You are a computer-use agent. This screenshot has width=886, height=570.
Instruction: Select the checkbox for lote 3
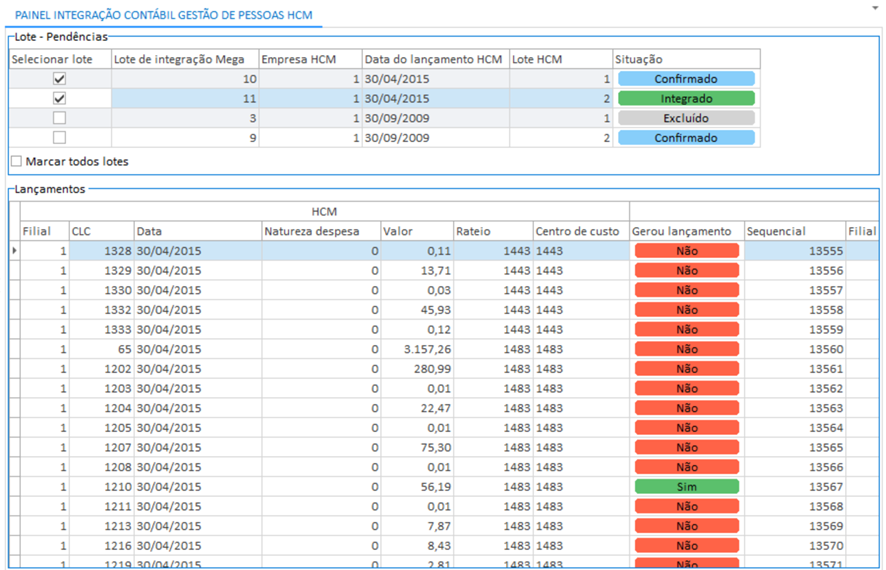[x=59, y=118]
